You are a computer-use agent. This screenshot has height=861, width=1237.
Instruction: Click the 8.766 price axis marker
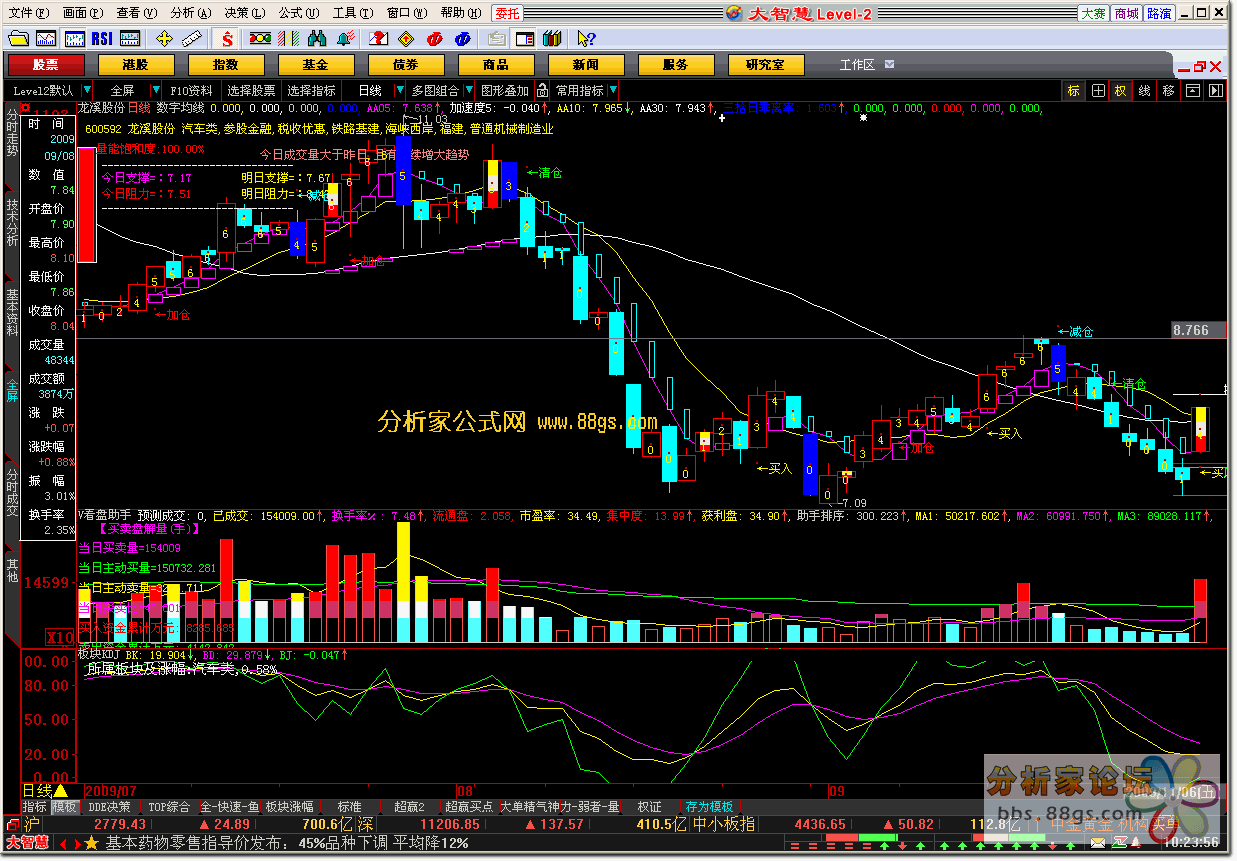tap(1199, 330)
